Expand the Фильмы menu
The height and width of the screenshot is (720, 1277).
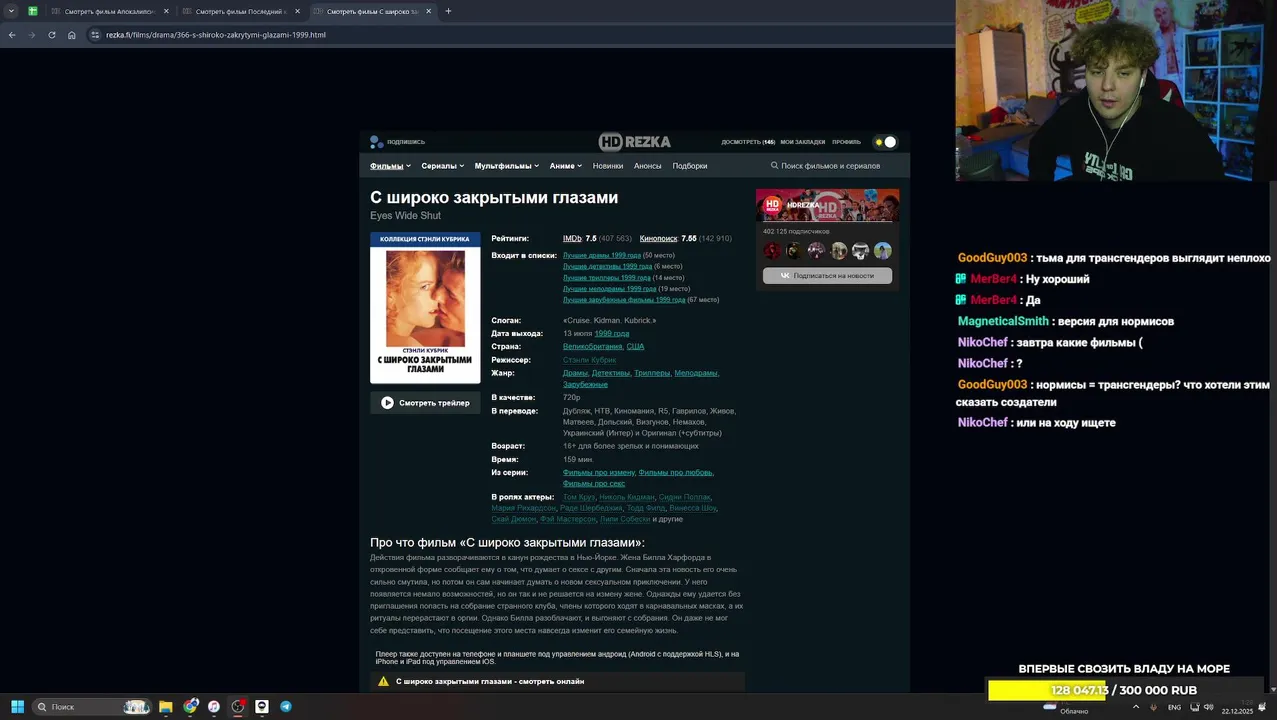pos(390,166)
